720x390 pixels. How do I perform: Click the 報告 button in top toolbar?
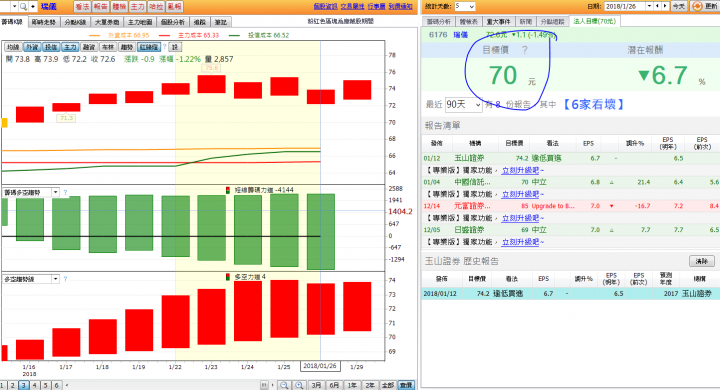[101, 6]
